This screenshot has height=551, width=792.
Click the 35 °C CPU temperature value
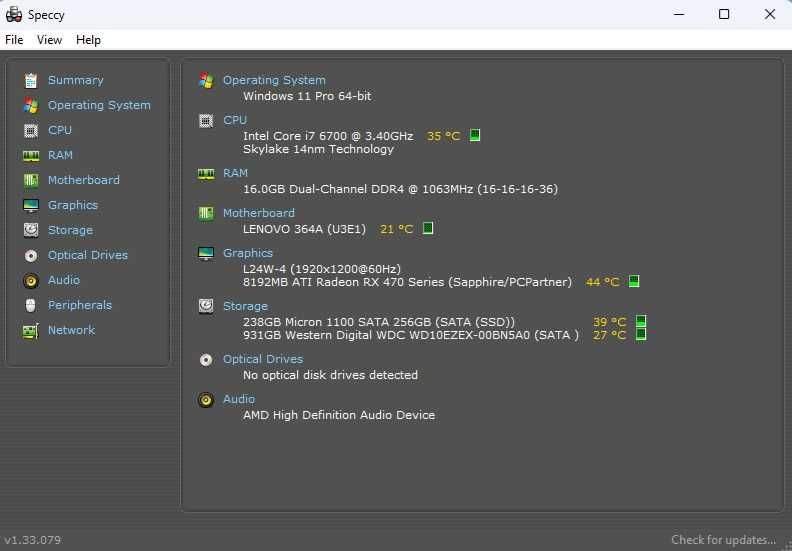click(x=443, y=136)
